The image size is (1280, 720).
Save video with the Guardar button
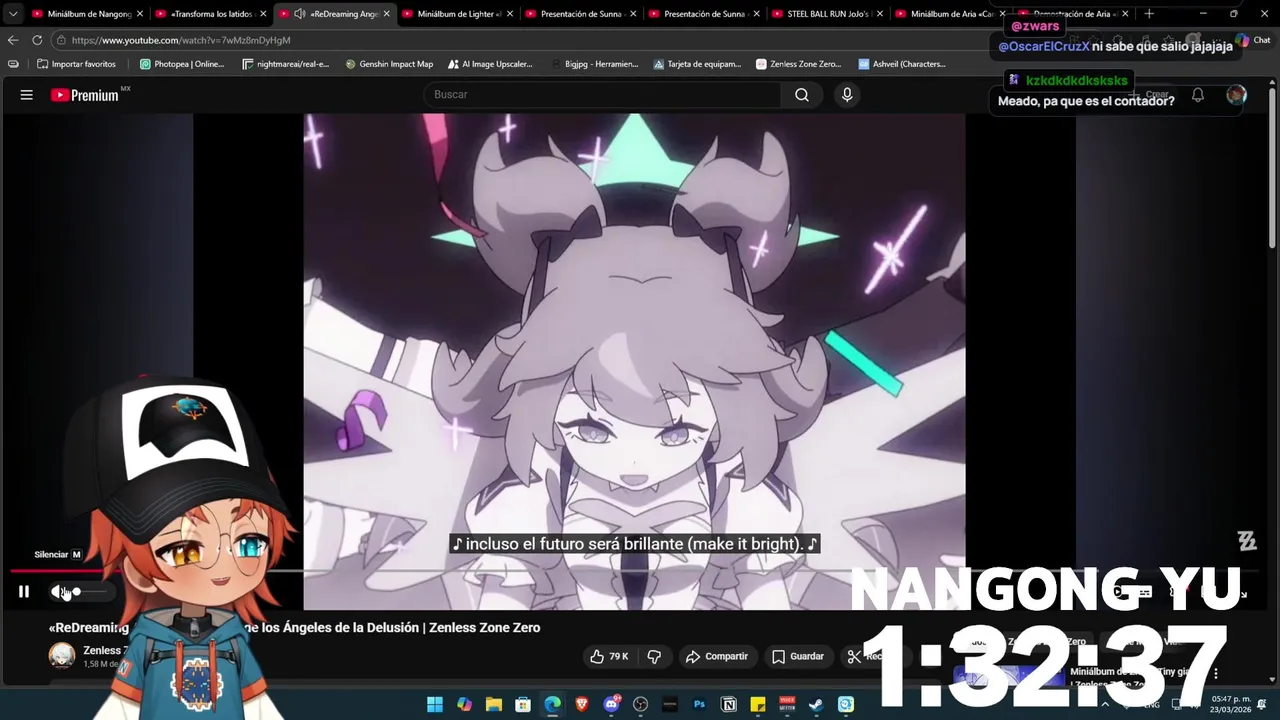point(798,656)
